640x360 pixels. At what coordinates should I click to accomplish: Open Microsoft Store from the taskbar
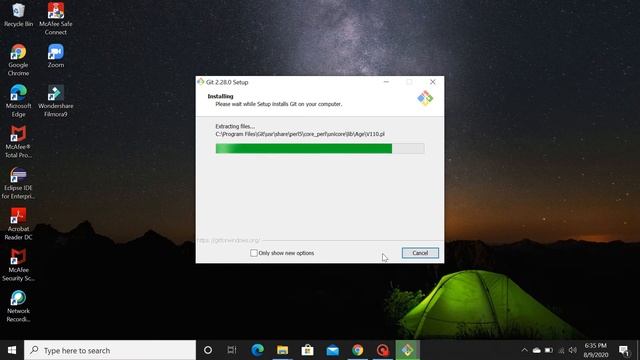(307, 350)
